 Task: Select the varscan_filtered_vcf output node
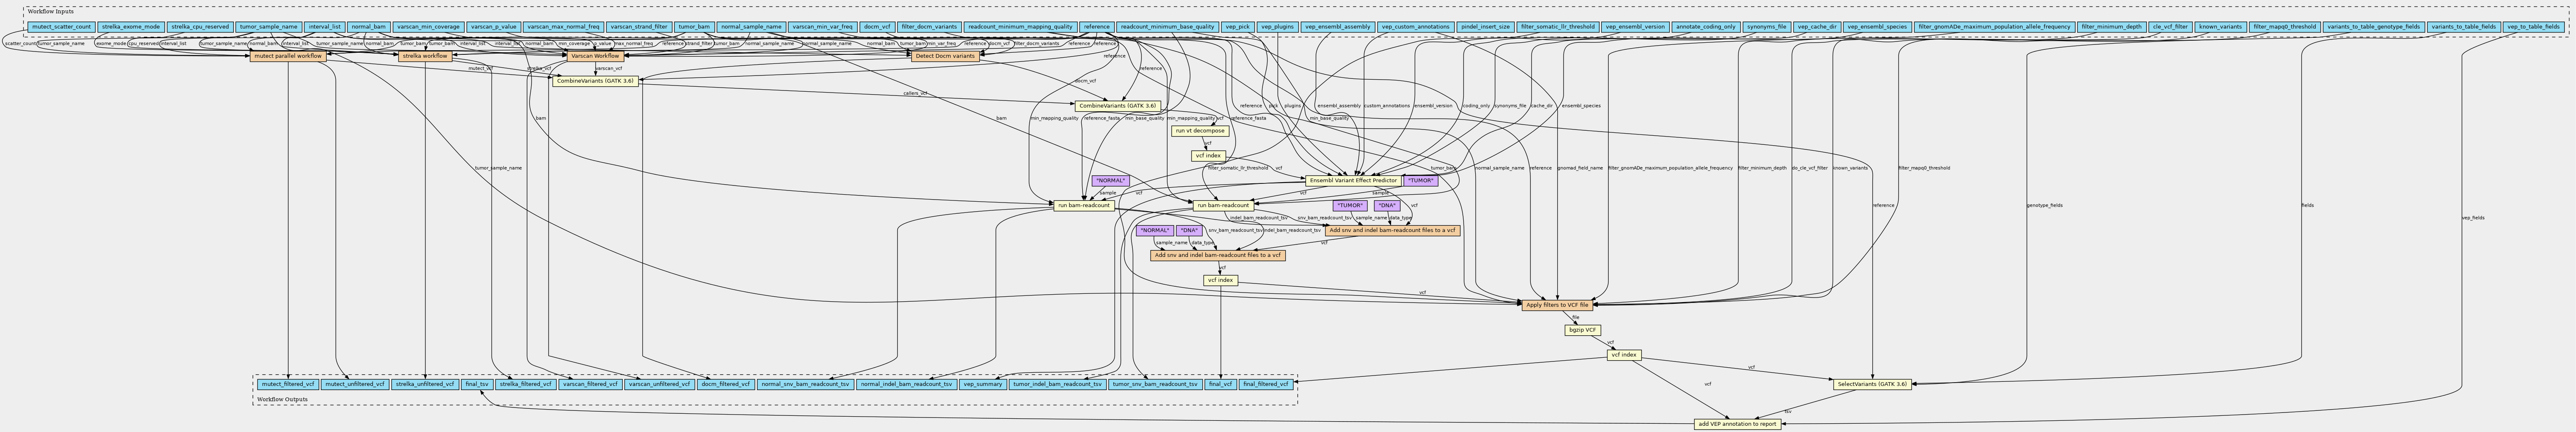click(x=590, y=383)
